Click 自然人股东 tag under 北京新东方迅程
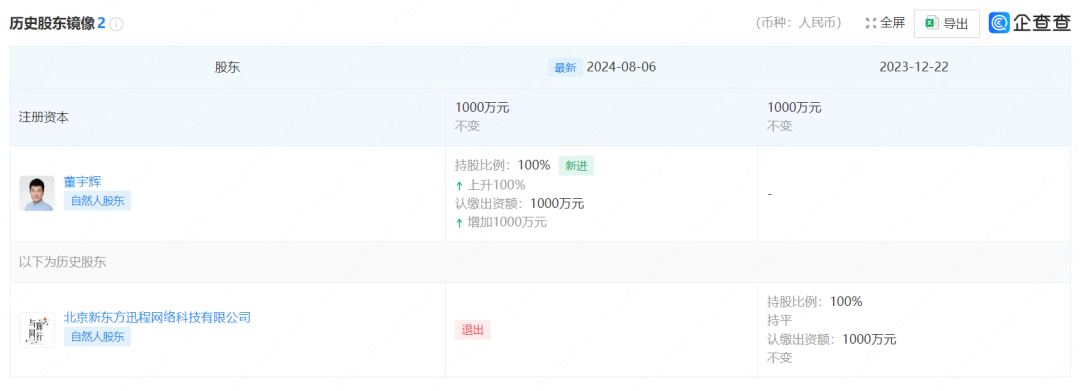Screen dimensions: 1080x391 (97, 337)
